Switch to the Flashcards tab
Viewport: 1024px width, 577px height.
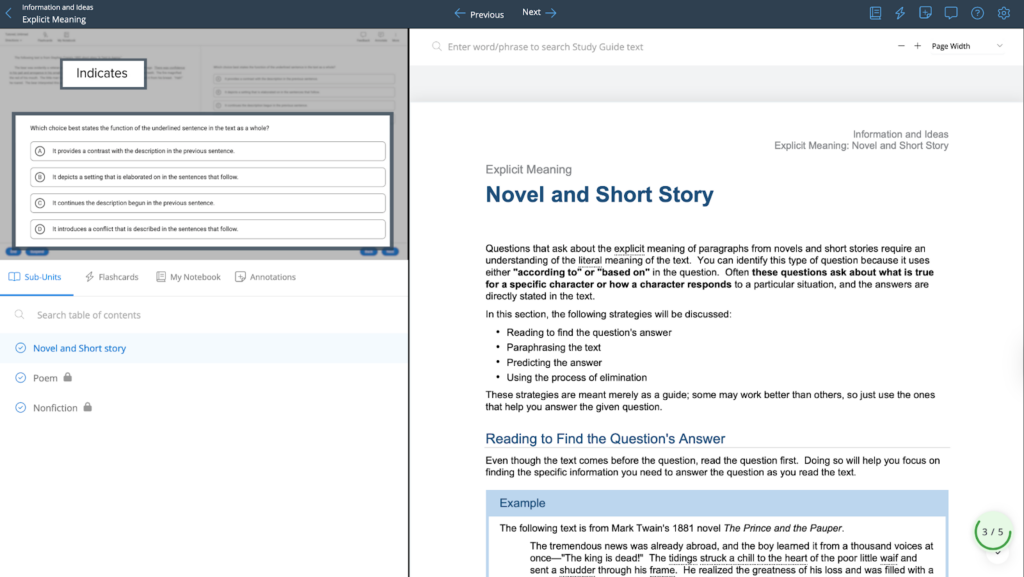coord(112,276)
